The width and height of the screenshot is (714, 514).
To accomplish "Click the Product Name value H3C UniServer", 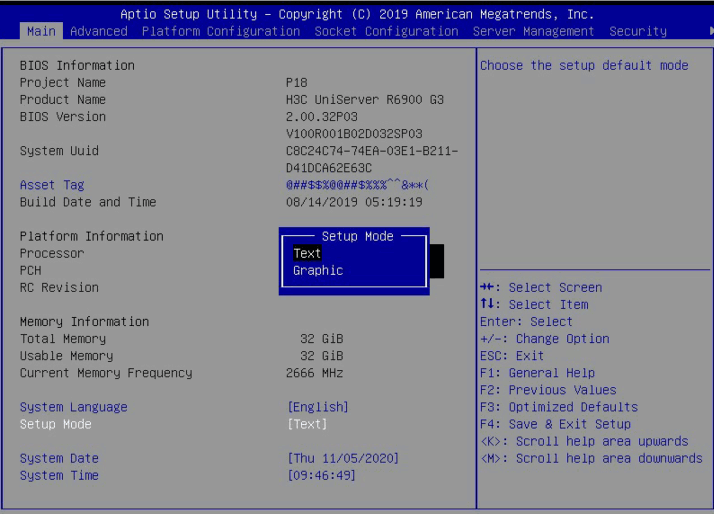I will [x=365, y=100].
